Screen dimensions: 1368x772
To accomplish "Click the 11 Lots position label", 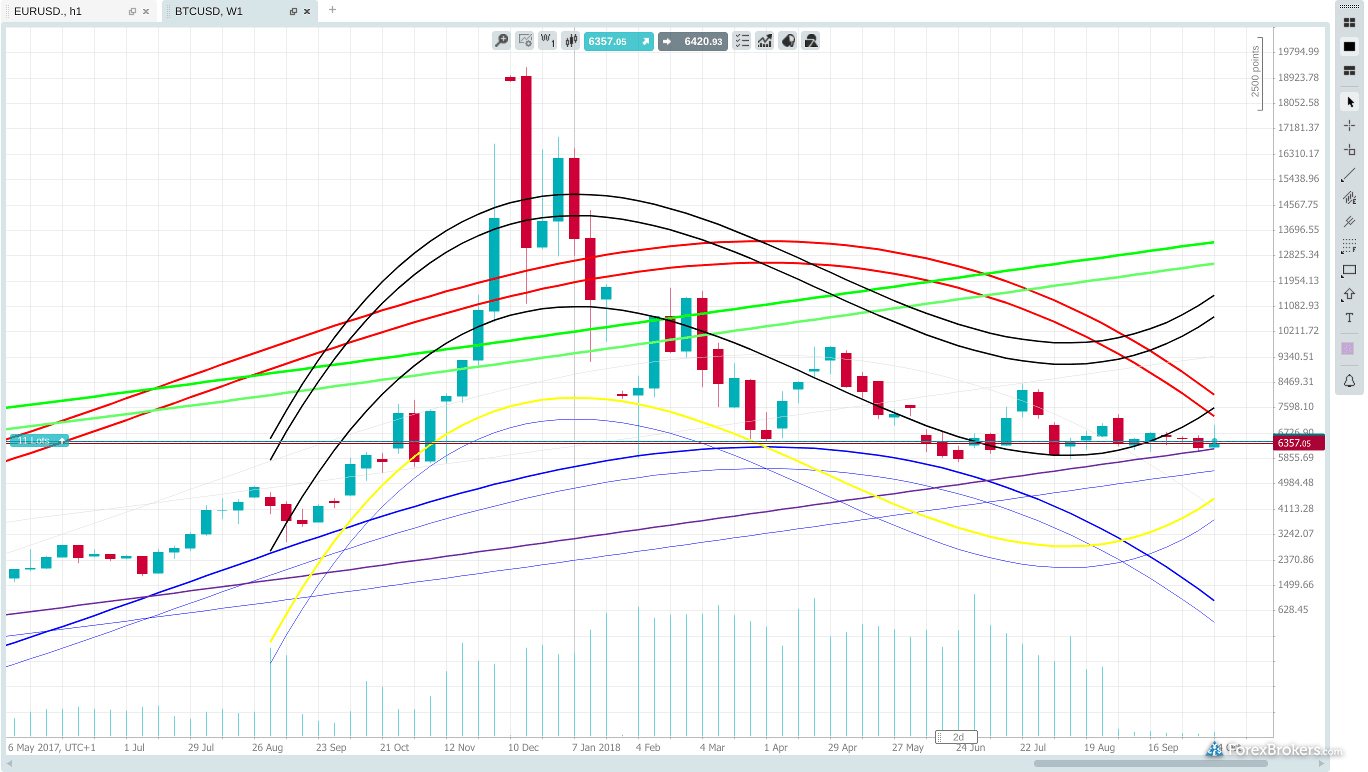I will point(39,440).
